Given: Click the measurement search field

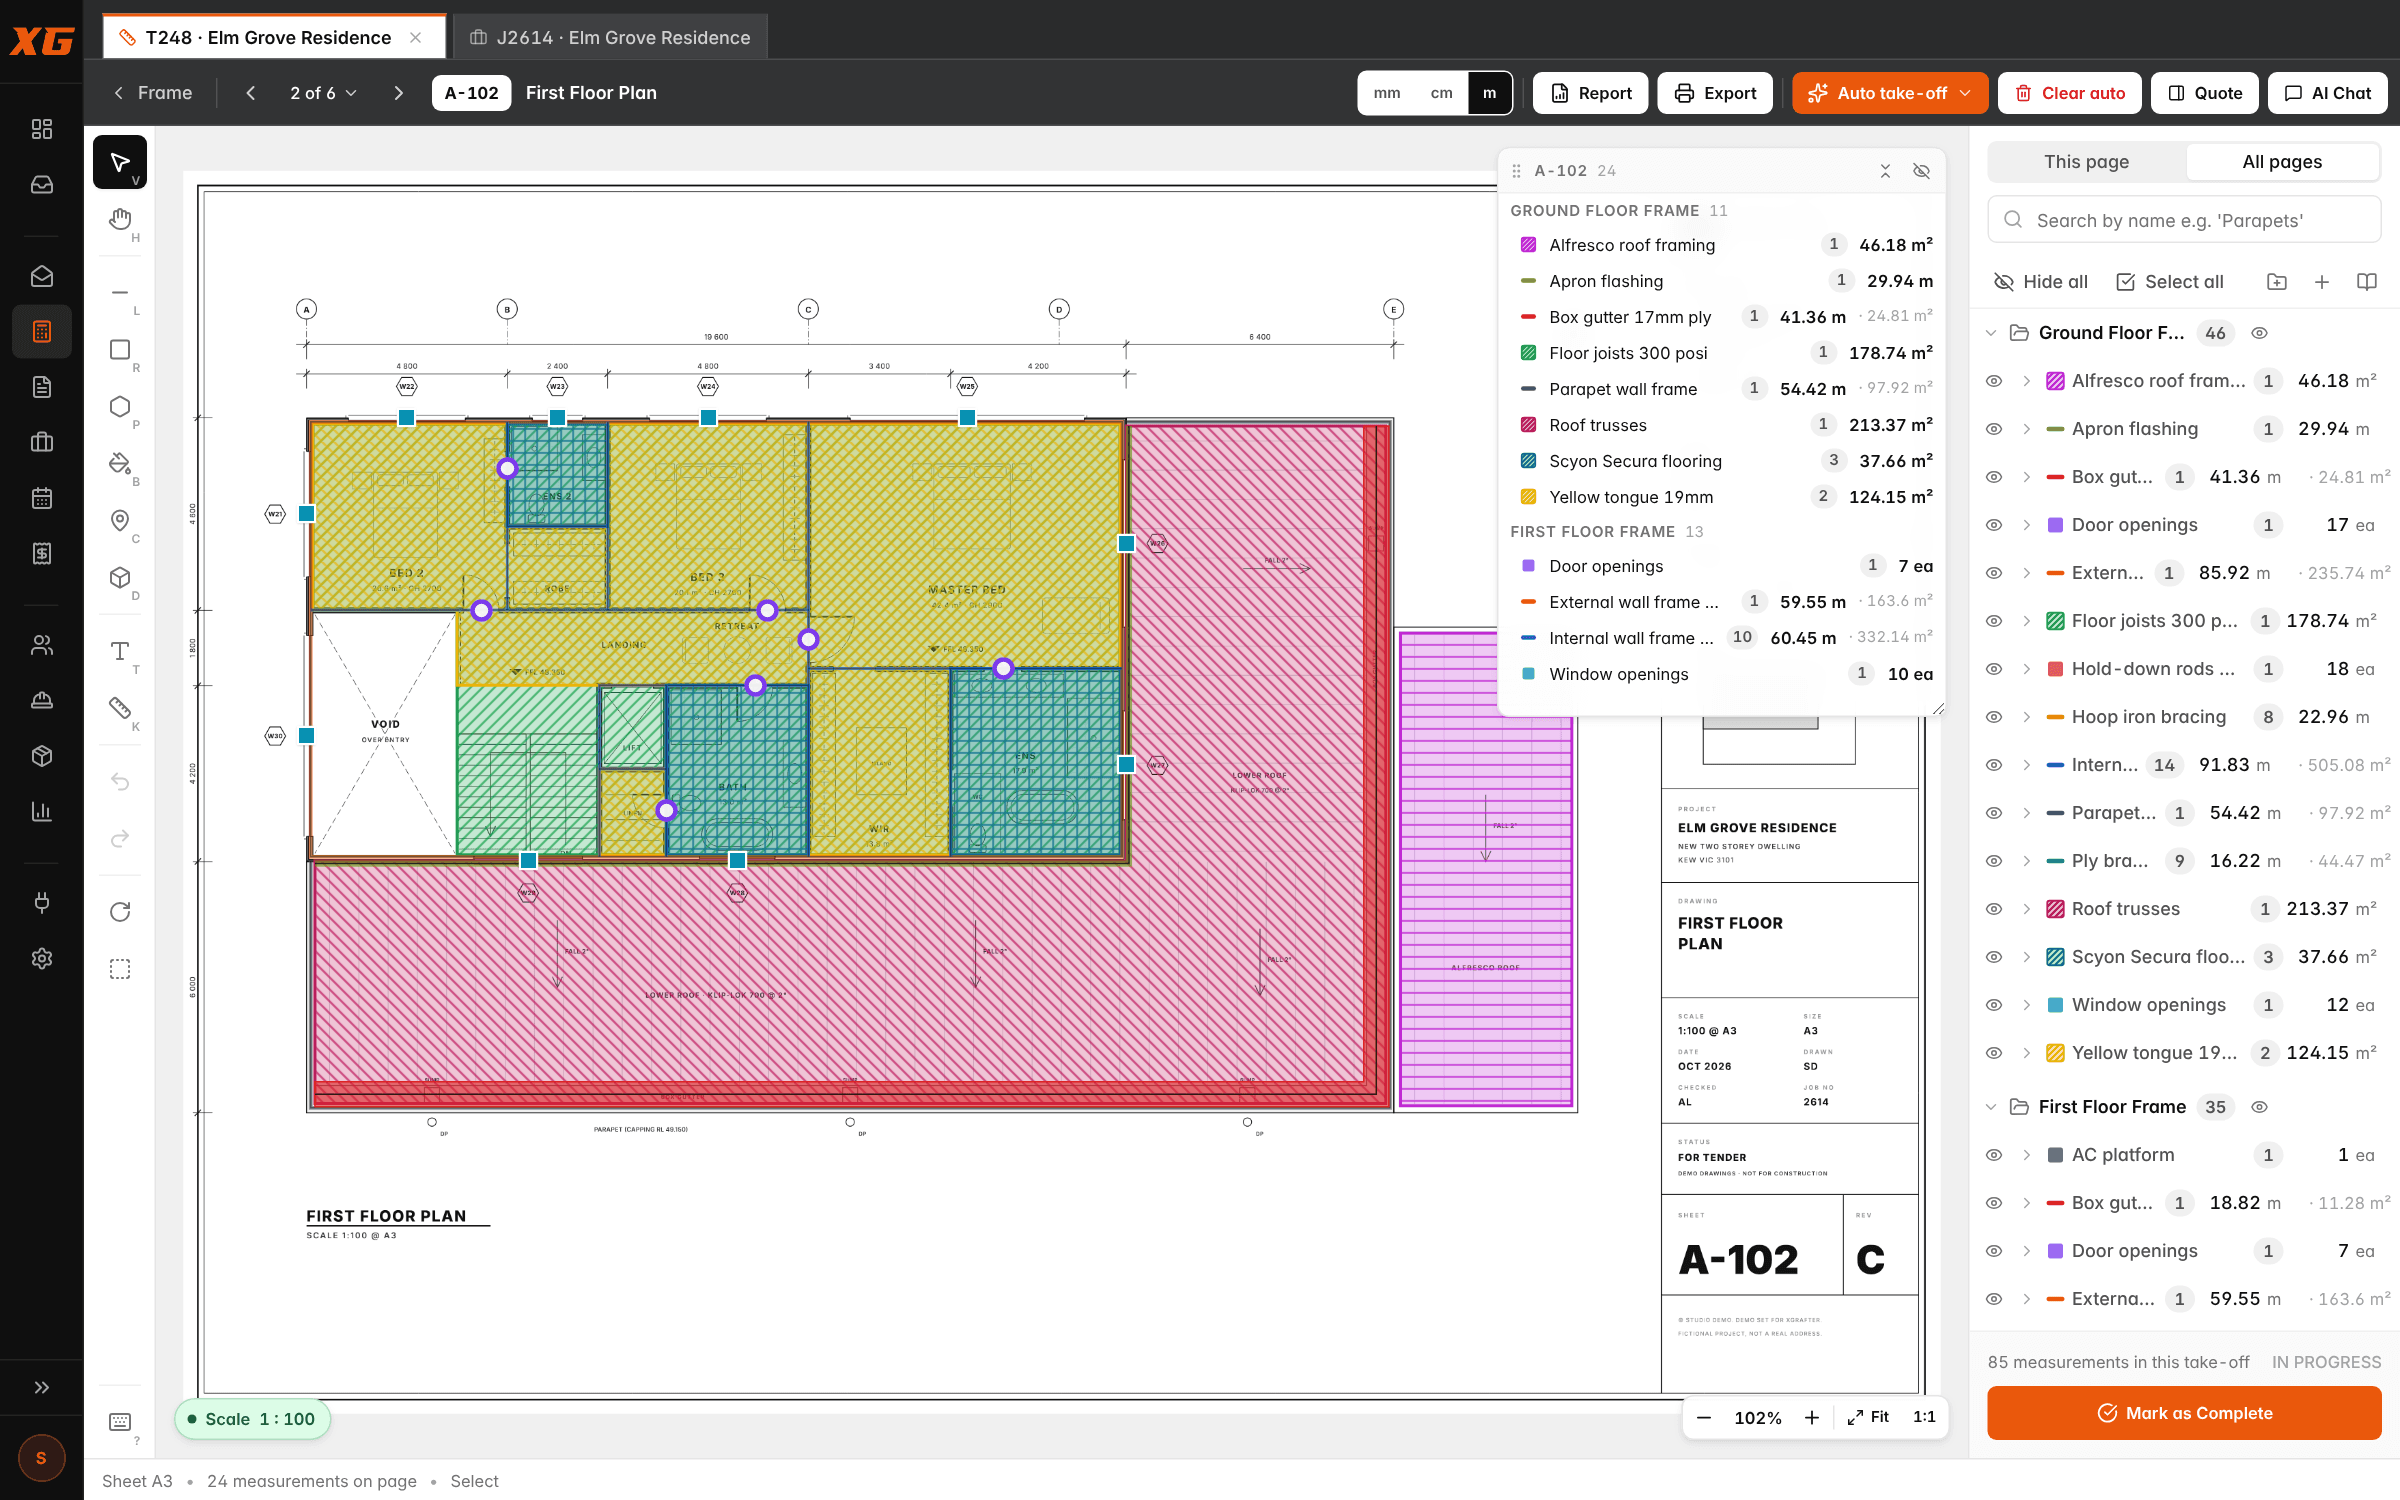Looking at the screenshot, I should point(2184,220).
